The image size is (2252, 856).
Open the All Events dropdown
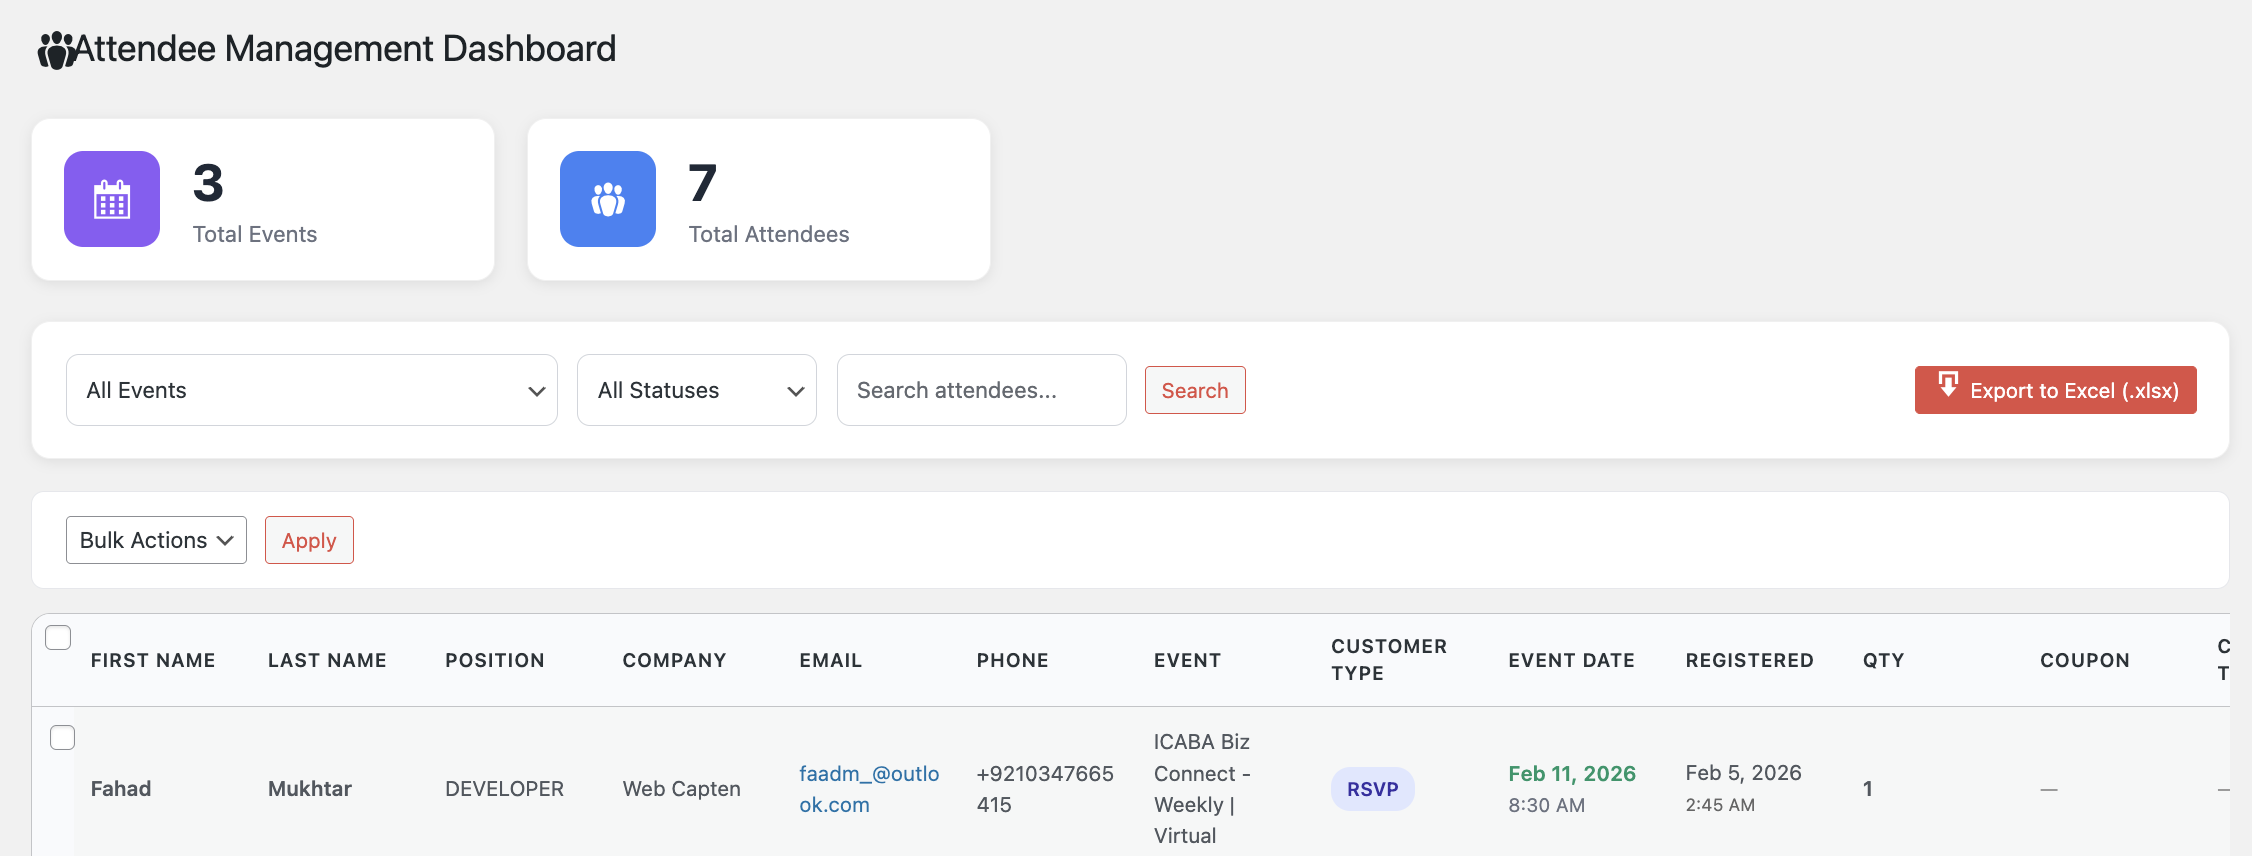click(311, 390)
